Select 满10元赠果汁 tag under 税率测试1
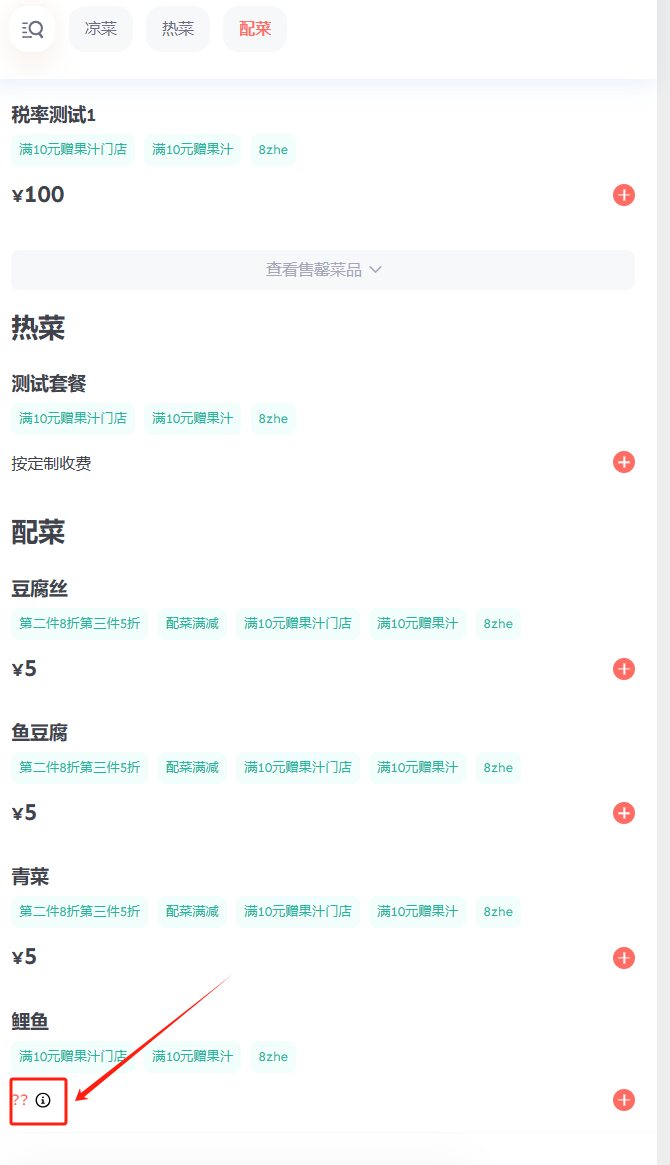Viewport: 670px width, 1165px height. coord(192,149)
